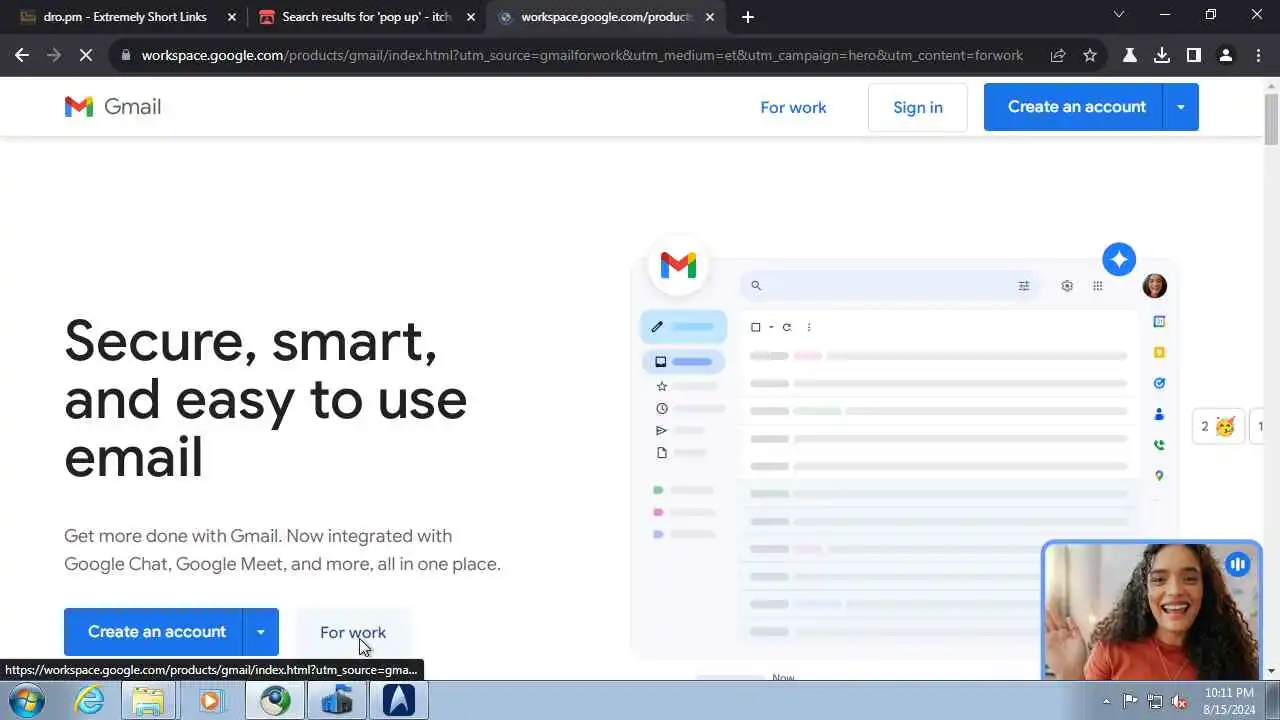Viewport: 1280px width, 720px height.
Task: Click the sent arrow icon in illustration sidebar
Action: click(x=661, y=431)
